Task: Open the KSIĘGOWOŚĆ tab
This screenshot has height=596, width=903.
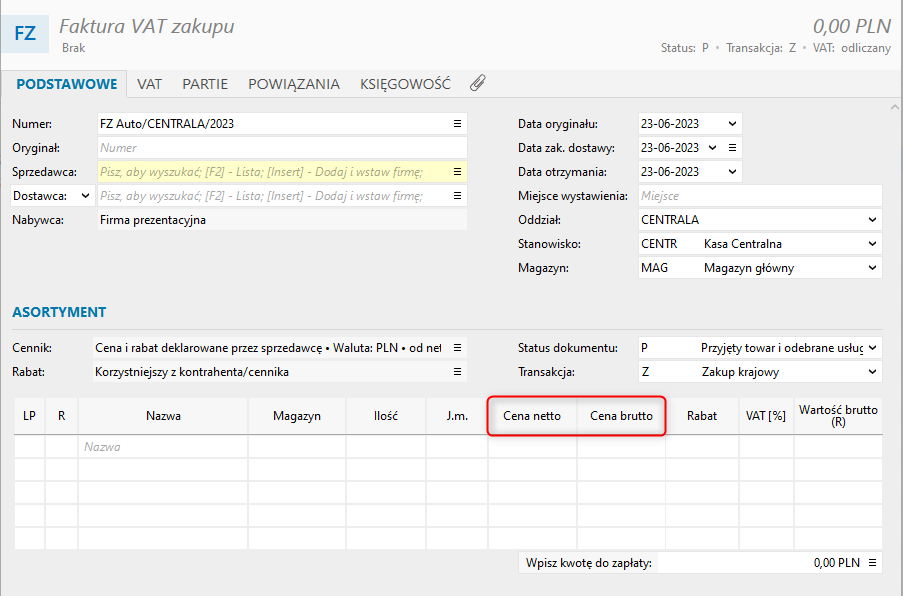Action: point(405,84)
